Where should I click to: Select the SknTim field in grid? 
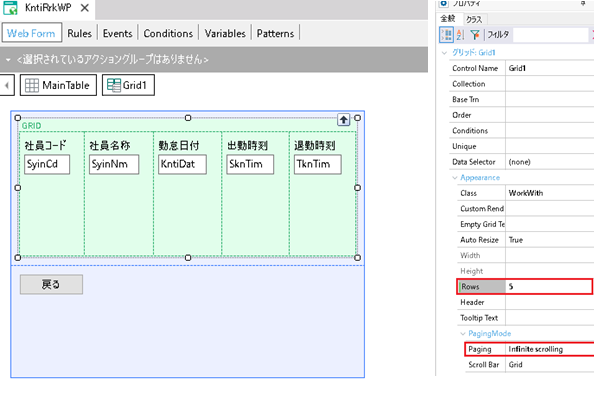click(250, 164)
